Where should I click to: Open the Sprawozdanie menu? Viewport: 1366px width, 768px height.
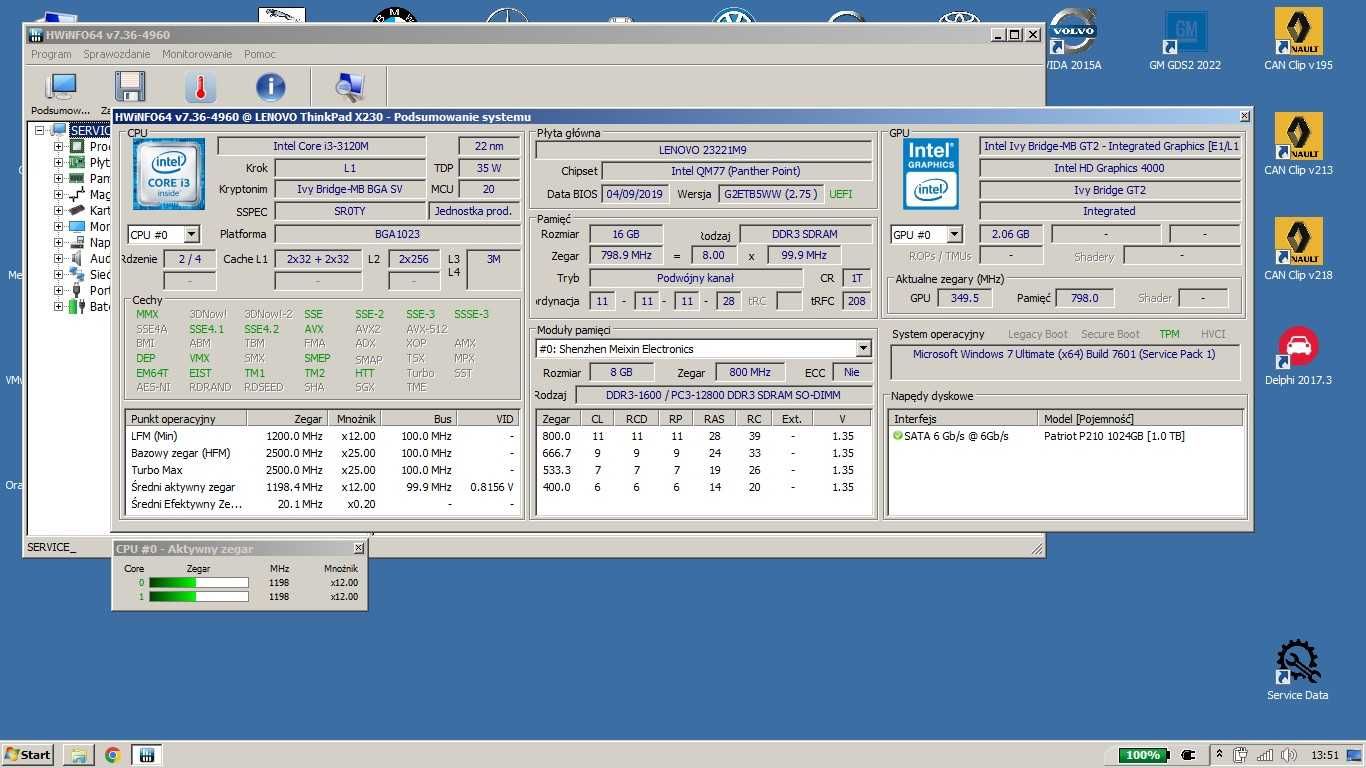click(117, 54)
